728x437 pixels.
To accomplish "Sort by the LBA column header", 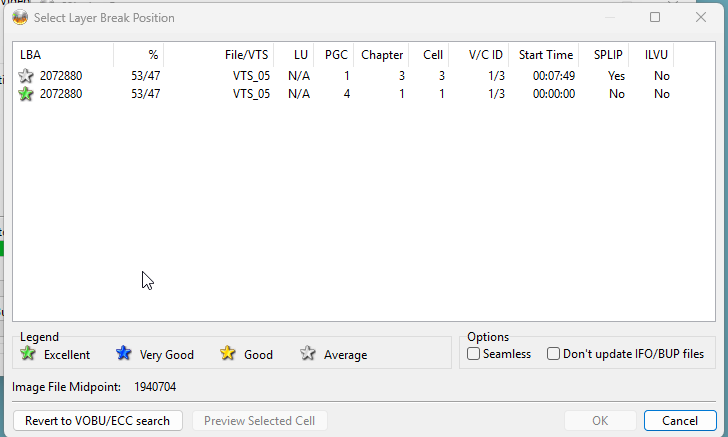I will click(x=60, y=55).
